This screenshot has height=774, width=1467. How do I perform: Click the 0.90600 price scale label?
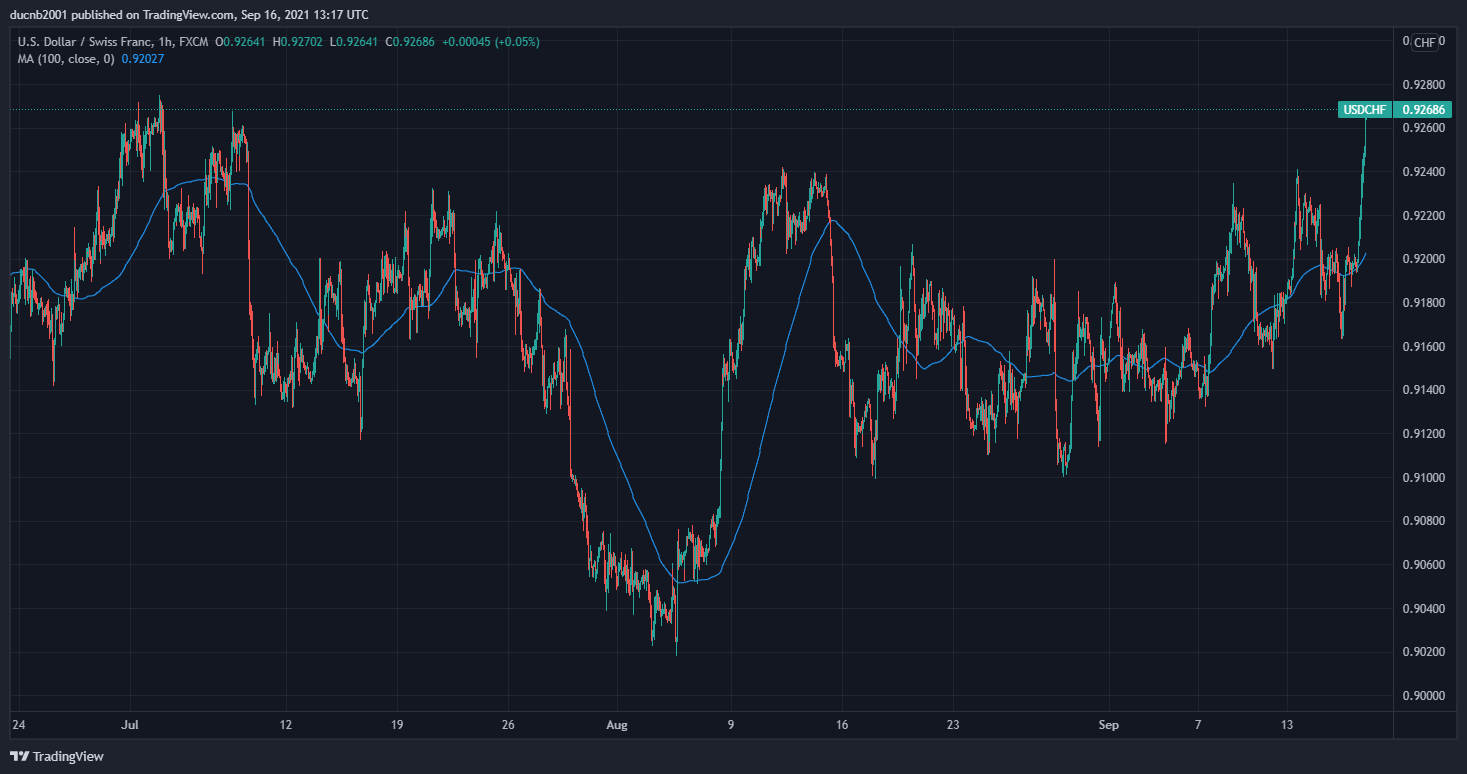point(1423,564)
